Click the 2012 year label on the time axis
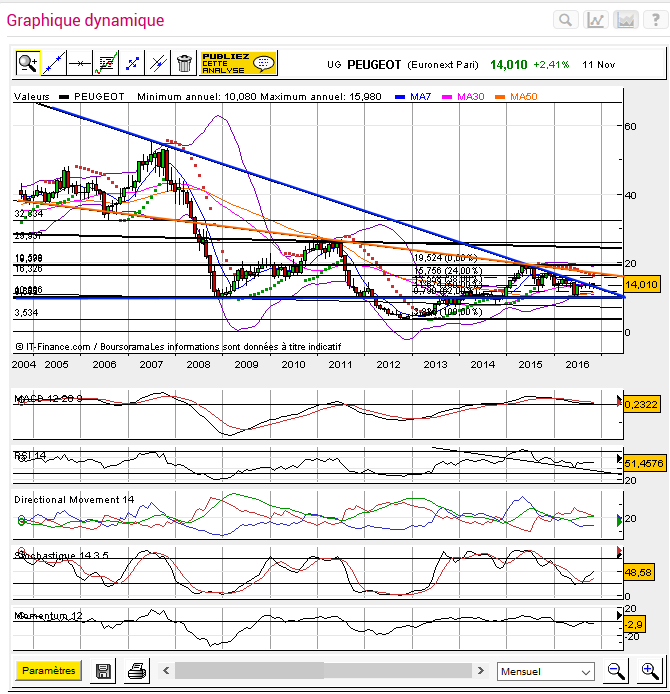The width and height of the screenshot is (670, 694). pyautogui.click(x=388, y=364)
